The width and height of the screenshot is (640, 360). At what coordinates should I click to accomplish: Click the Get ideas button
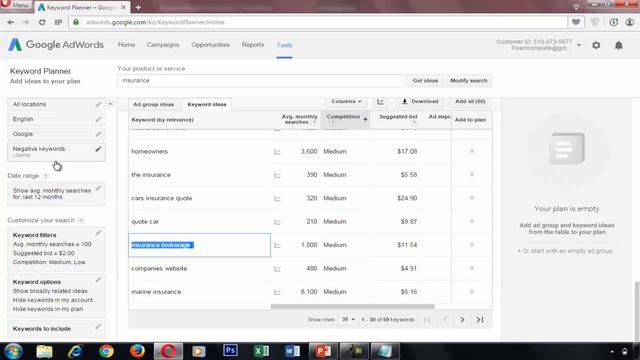pyautogui.click(x=425, y=81)
